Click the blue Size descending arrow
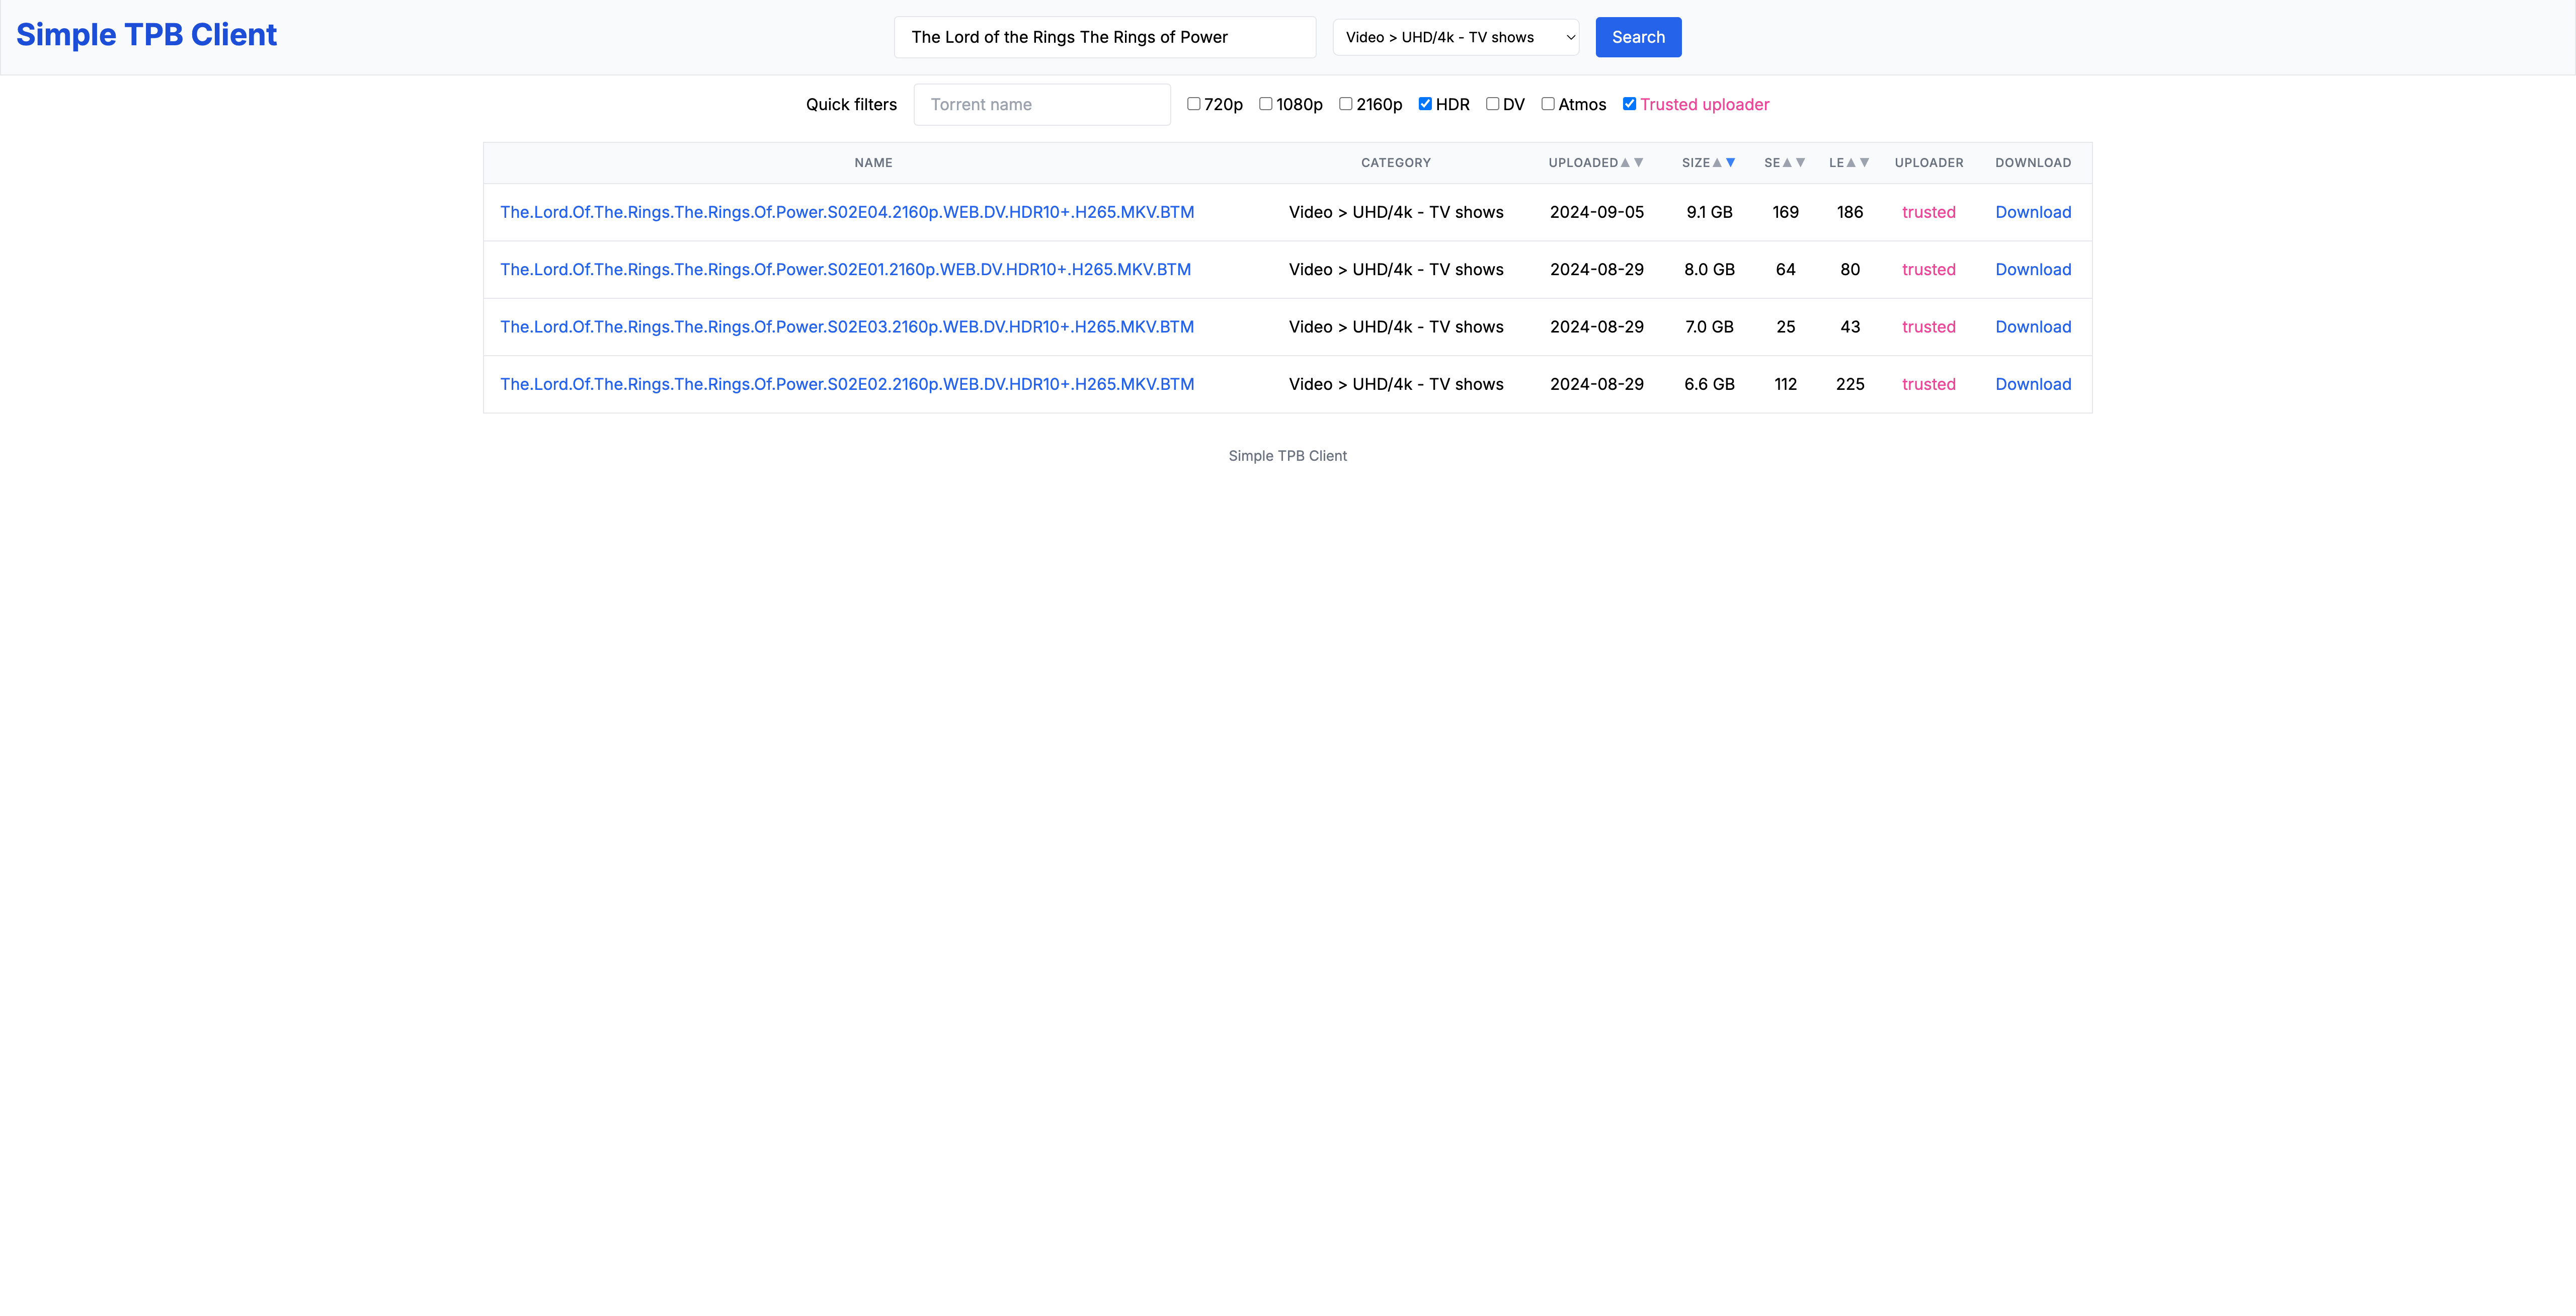 point(1731,163)
